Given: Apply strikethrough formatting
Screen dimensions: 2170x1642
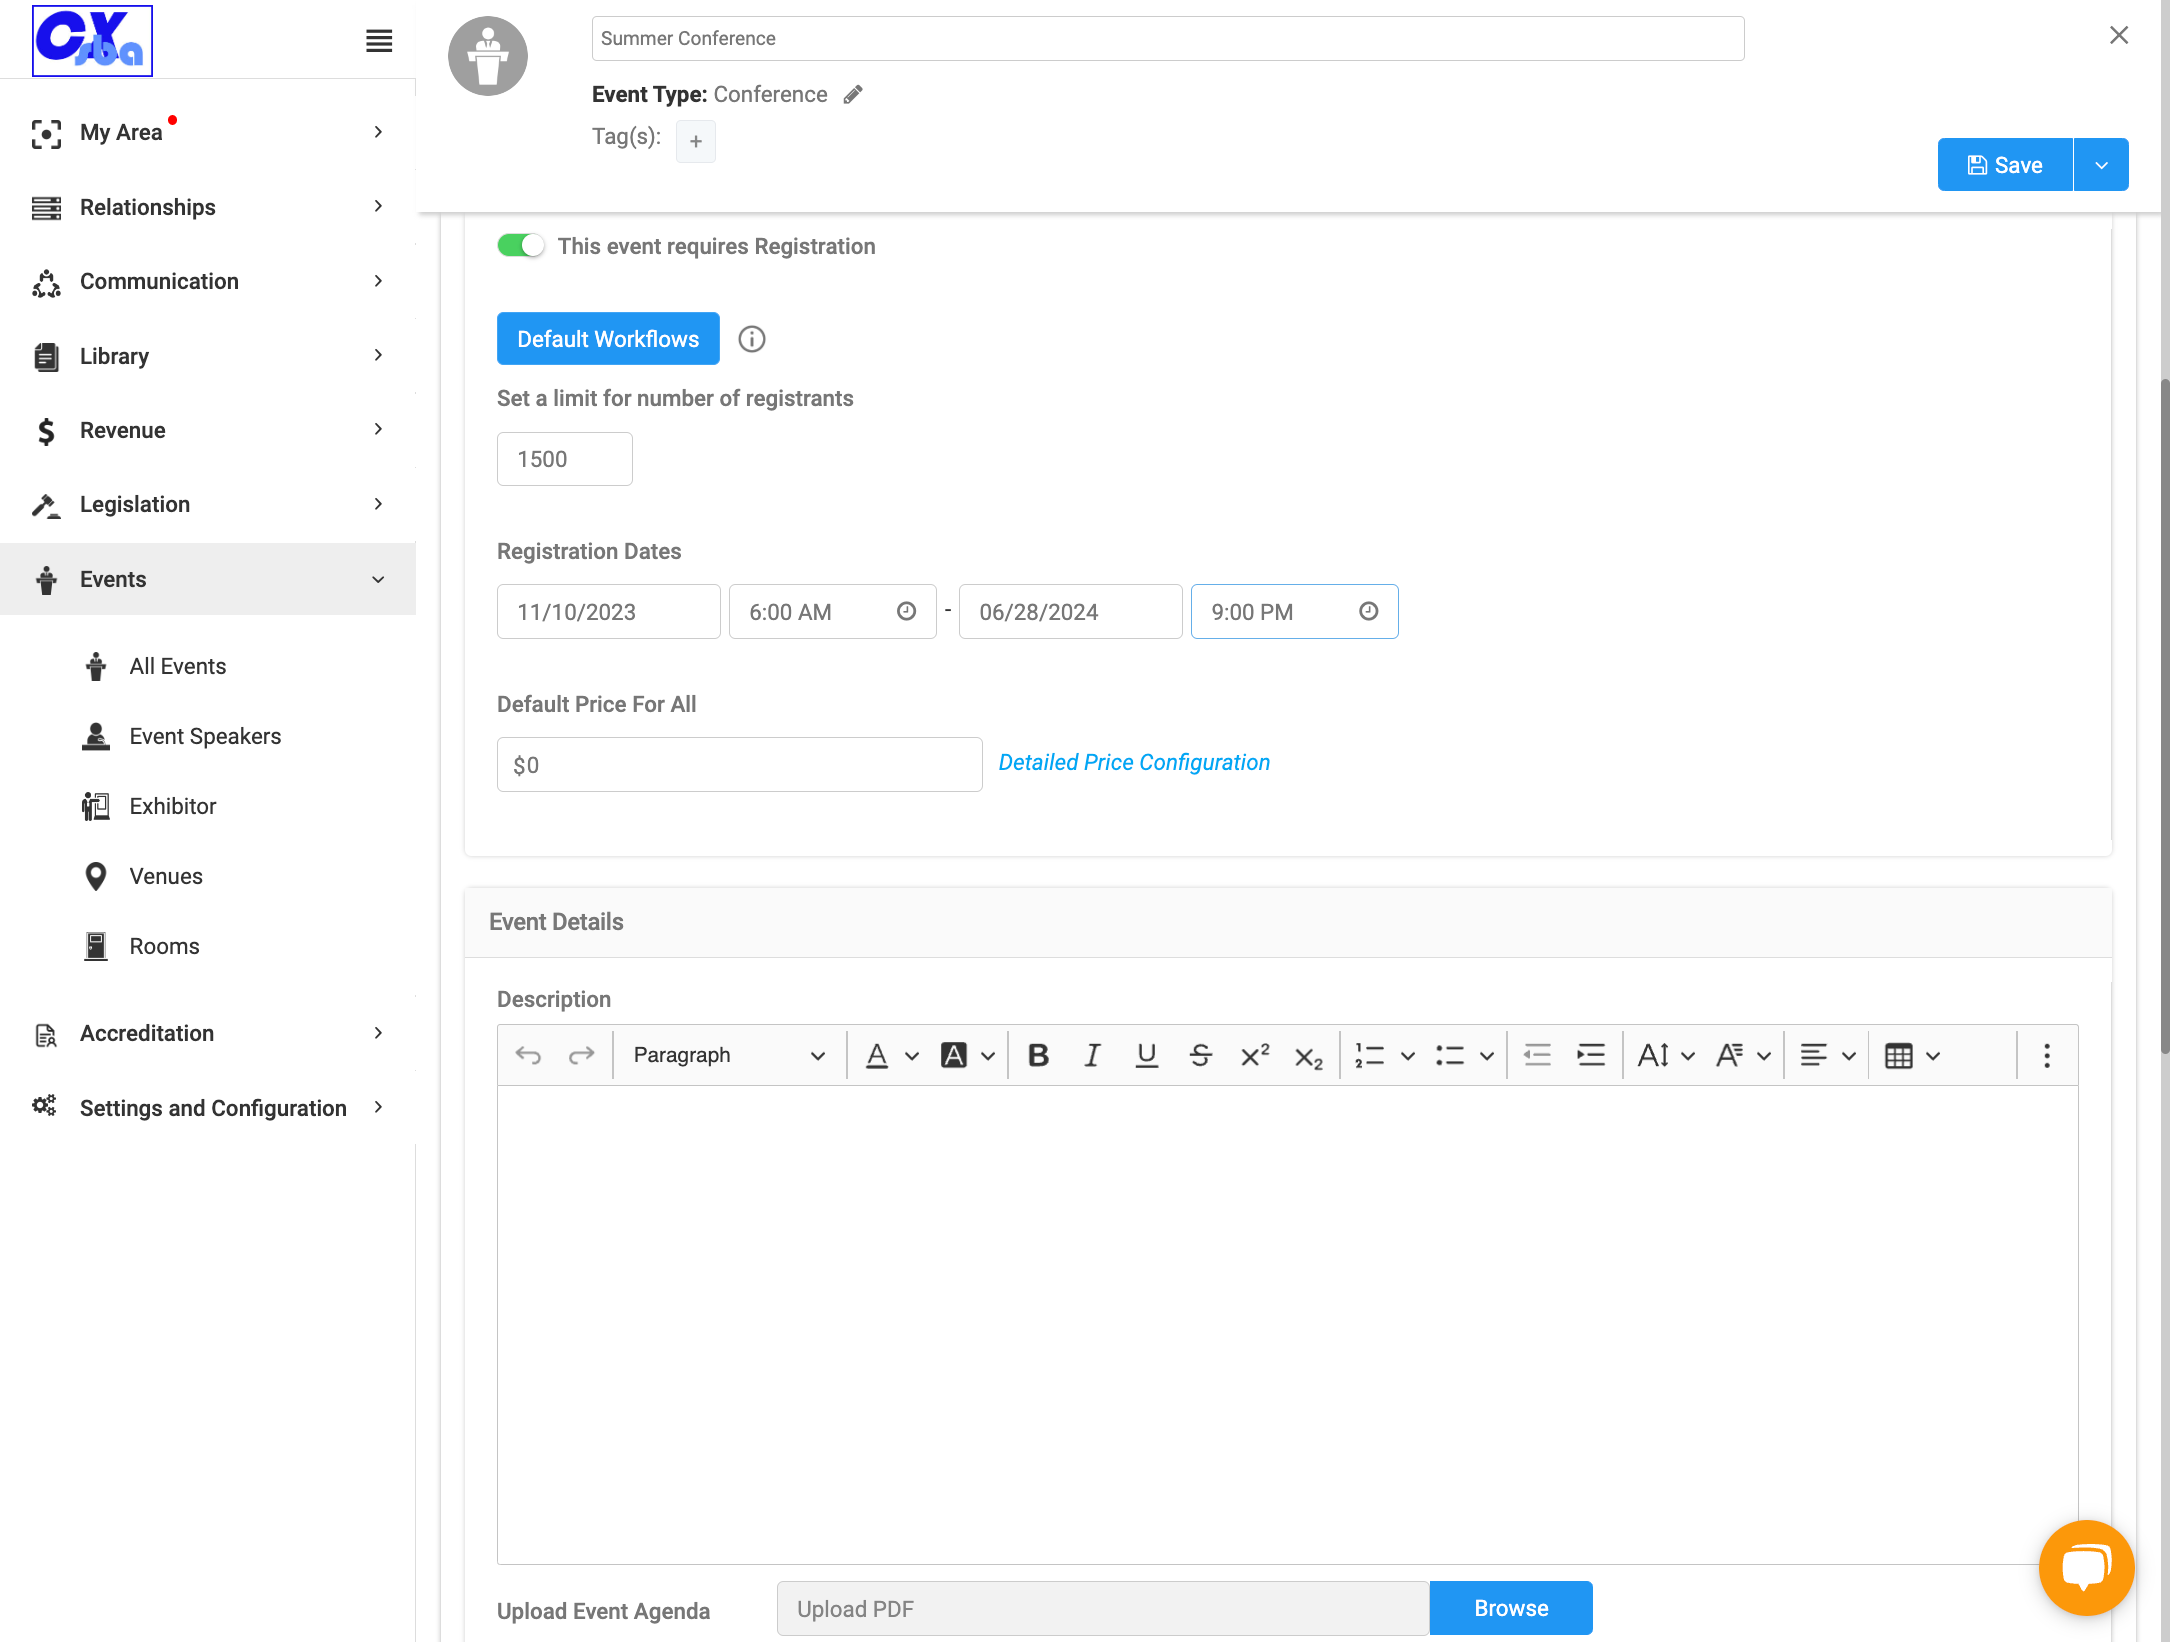Looking at the screenshot, I should click(1200, 1055).
